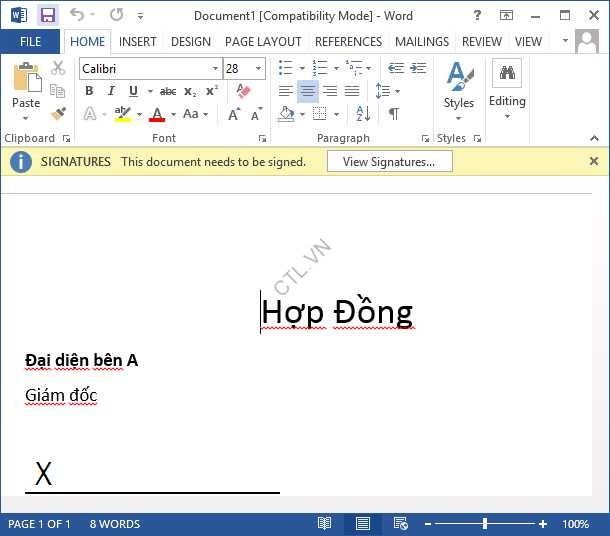Viewport: 610px width, 536px height.
Task: Apply red font color
Action: (x=157, y=114)
